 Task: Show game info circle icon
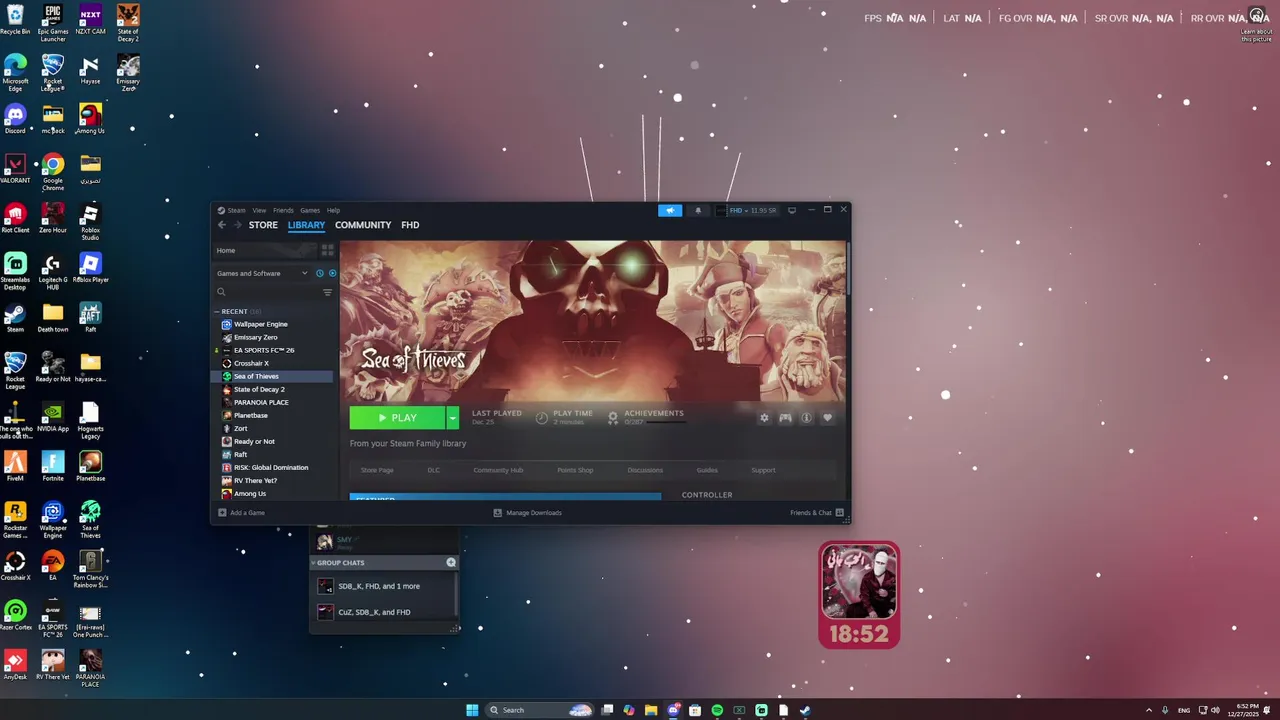[806, 418]
